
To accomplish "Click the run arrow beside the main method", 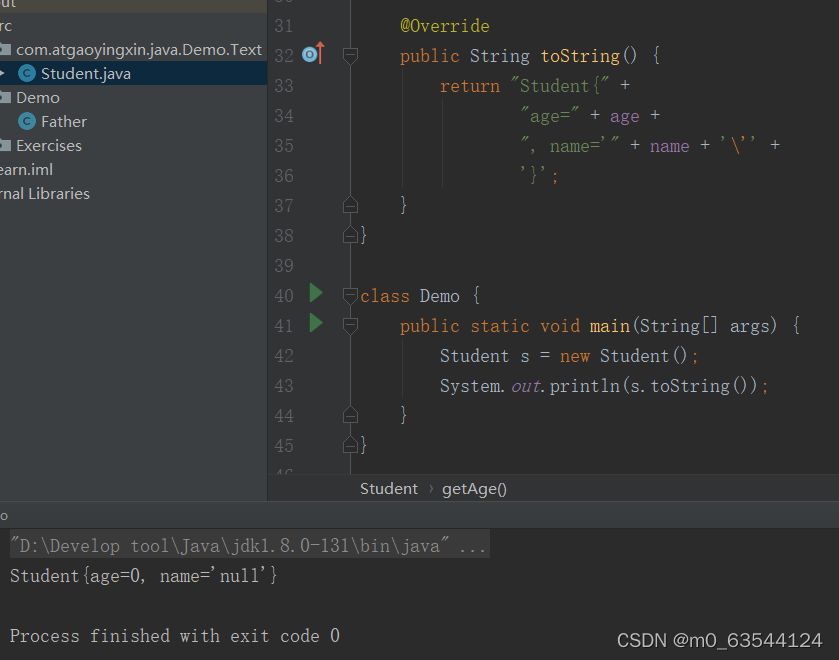I will point(315,320).
